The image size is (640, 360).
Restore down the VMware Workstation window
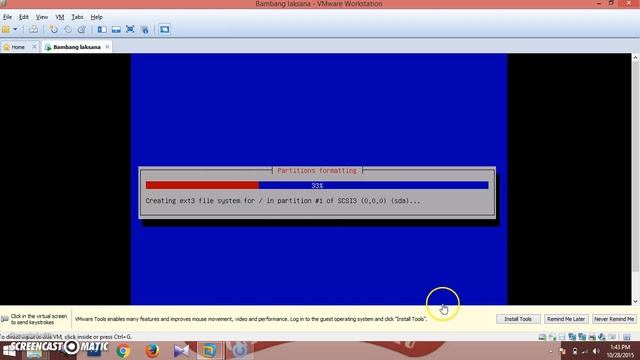611,3
